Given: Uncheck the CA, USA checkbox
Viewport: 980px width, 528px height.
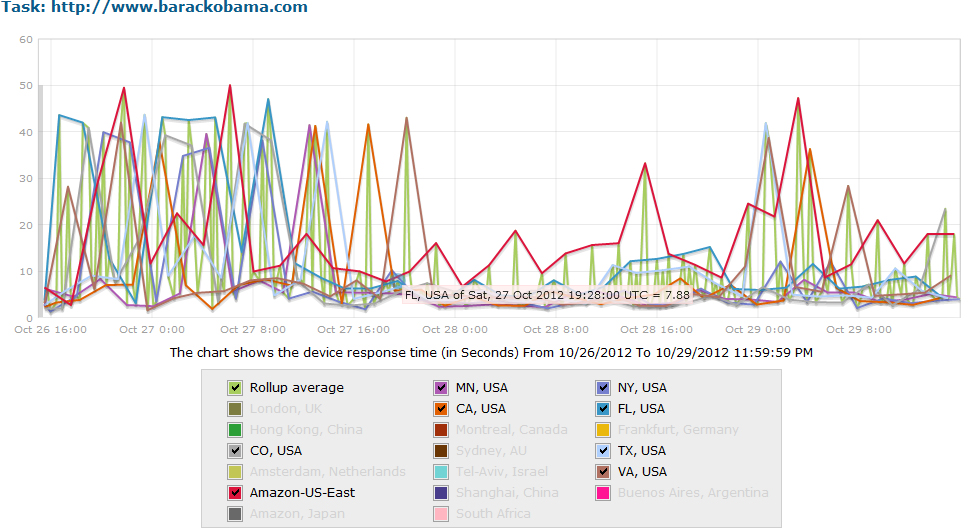Looking at the screenshot, I should pos(441,409).
